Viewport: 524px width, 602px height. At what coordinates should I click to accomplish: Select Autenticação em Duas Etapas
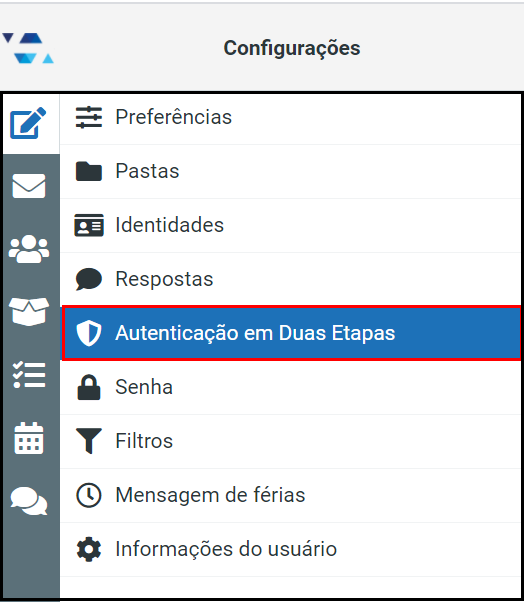coord(291,333)
